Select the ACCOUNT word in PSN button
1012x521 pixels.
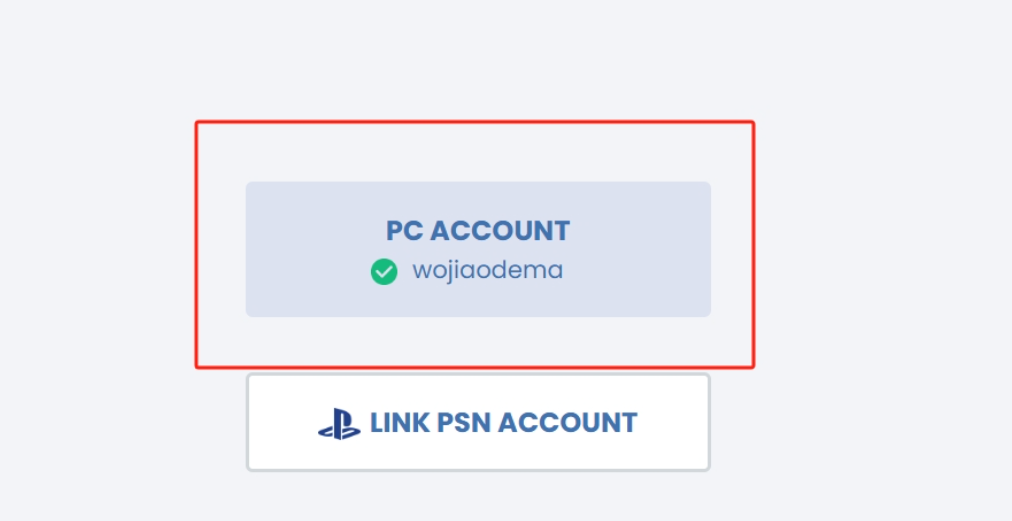(568, 423)
